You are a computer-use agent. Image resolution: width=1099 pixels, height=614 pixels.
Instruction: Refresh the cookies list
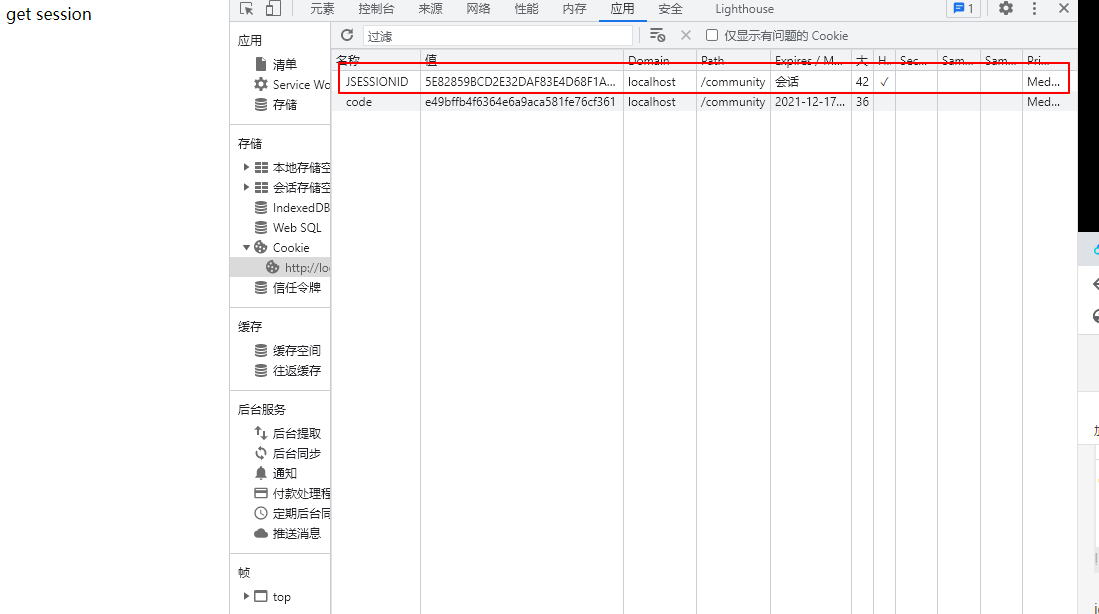347,34
